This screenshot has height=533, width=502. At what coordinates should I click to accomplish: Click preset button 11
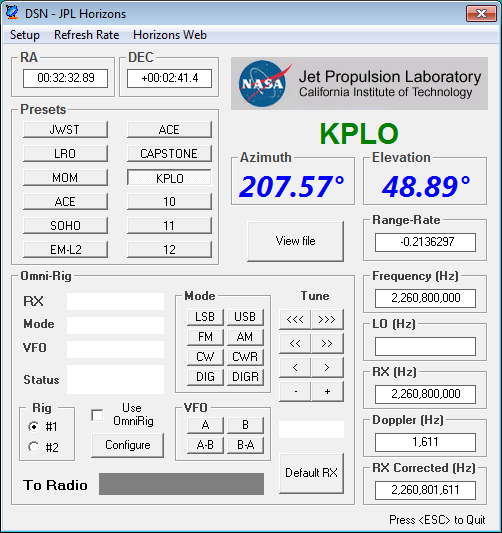(x=169, y=226)
